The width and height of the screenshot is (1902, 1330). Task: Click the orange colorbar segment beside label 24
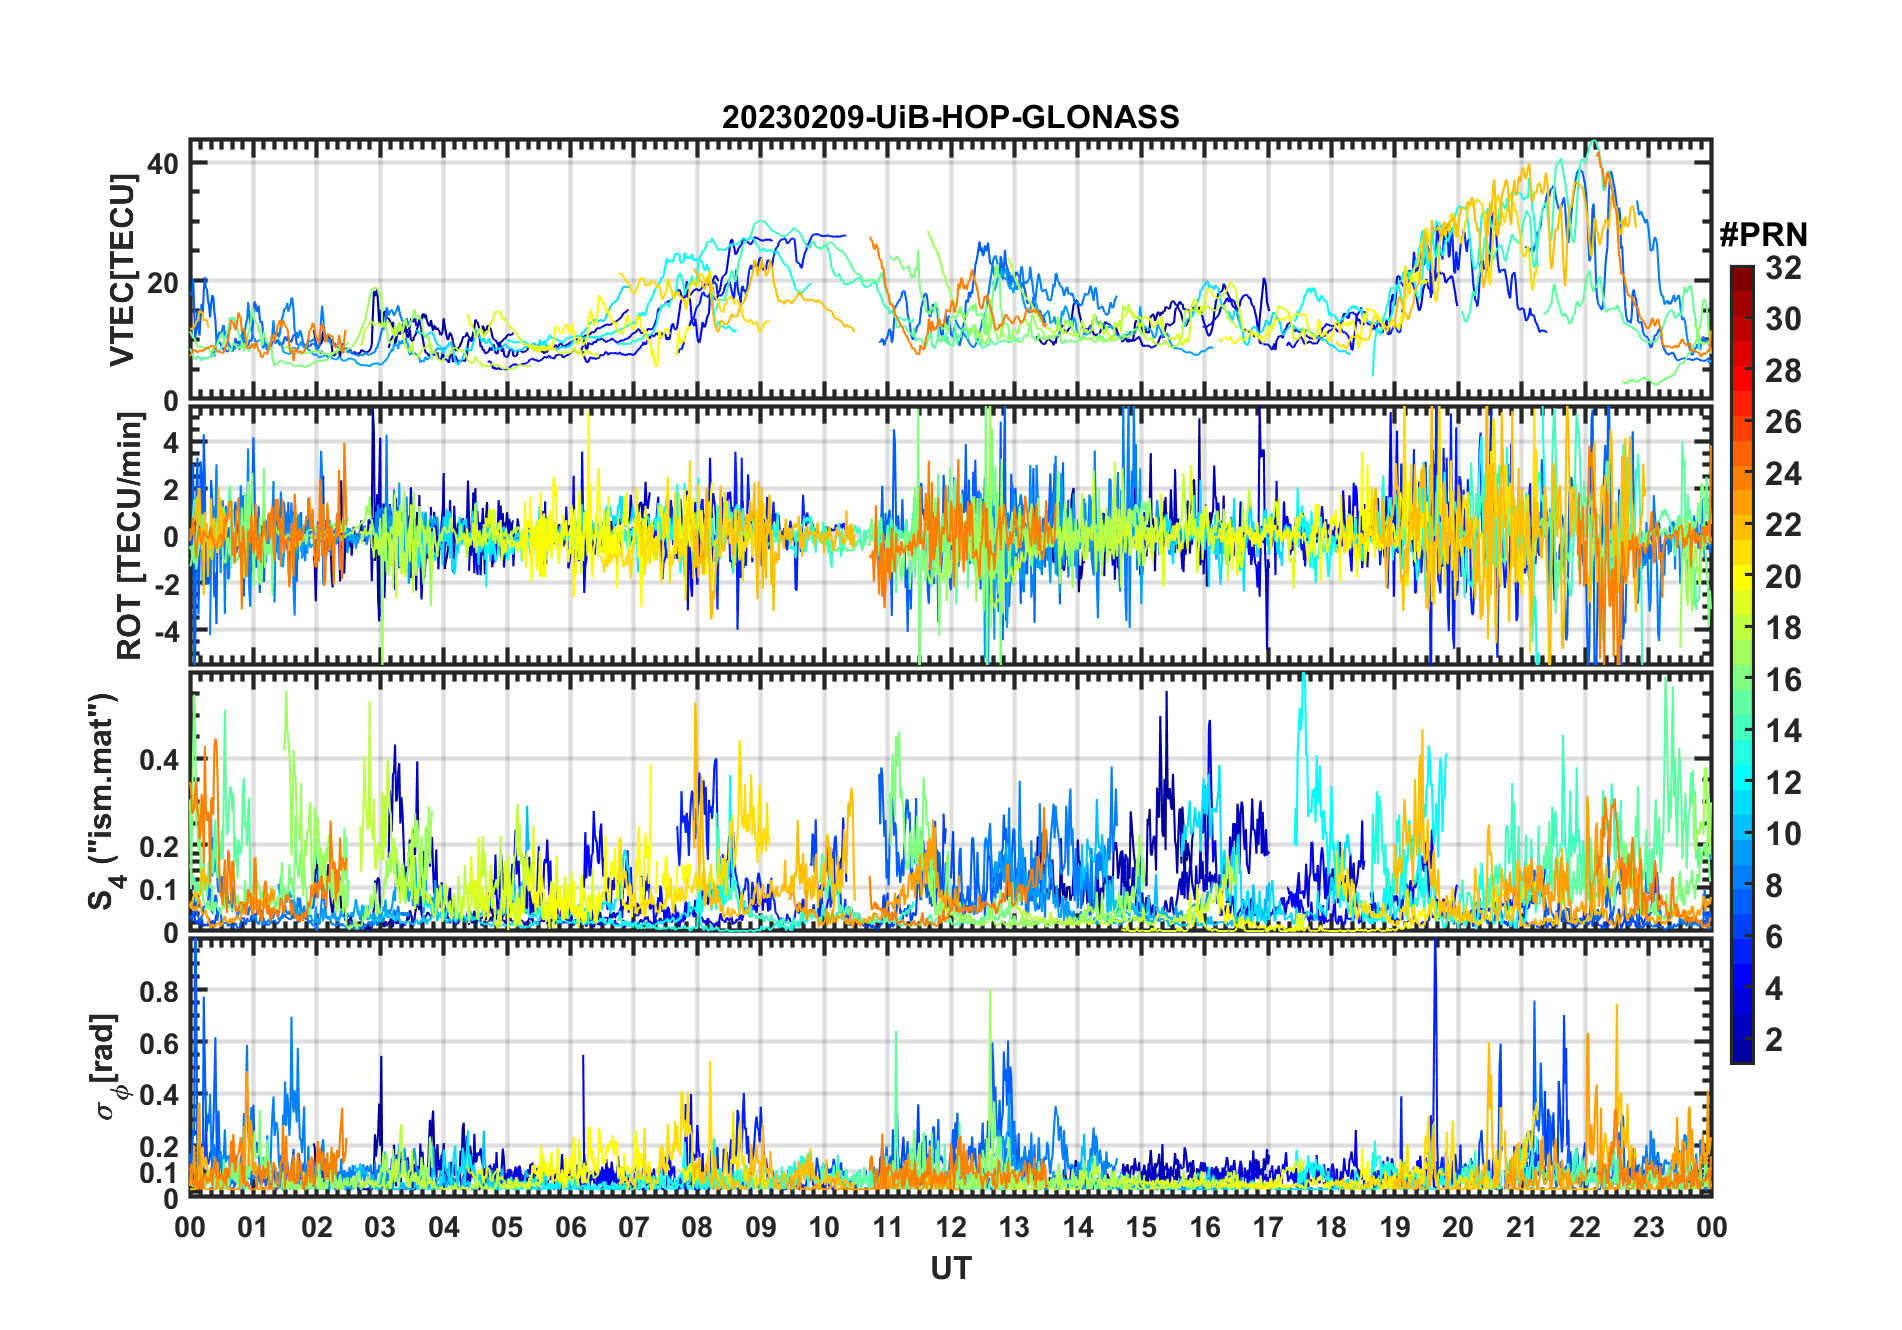click(x=1742, y=473)
